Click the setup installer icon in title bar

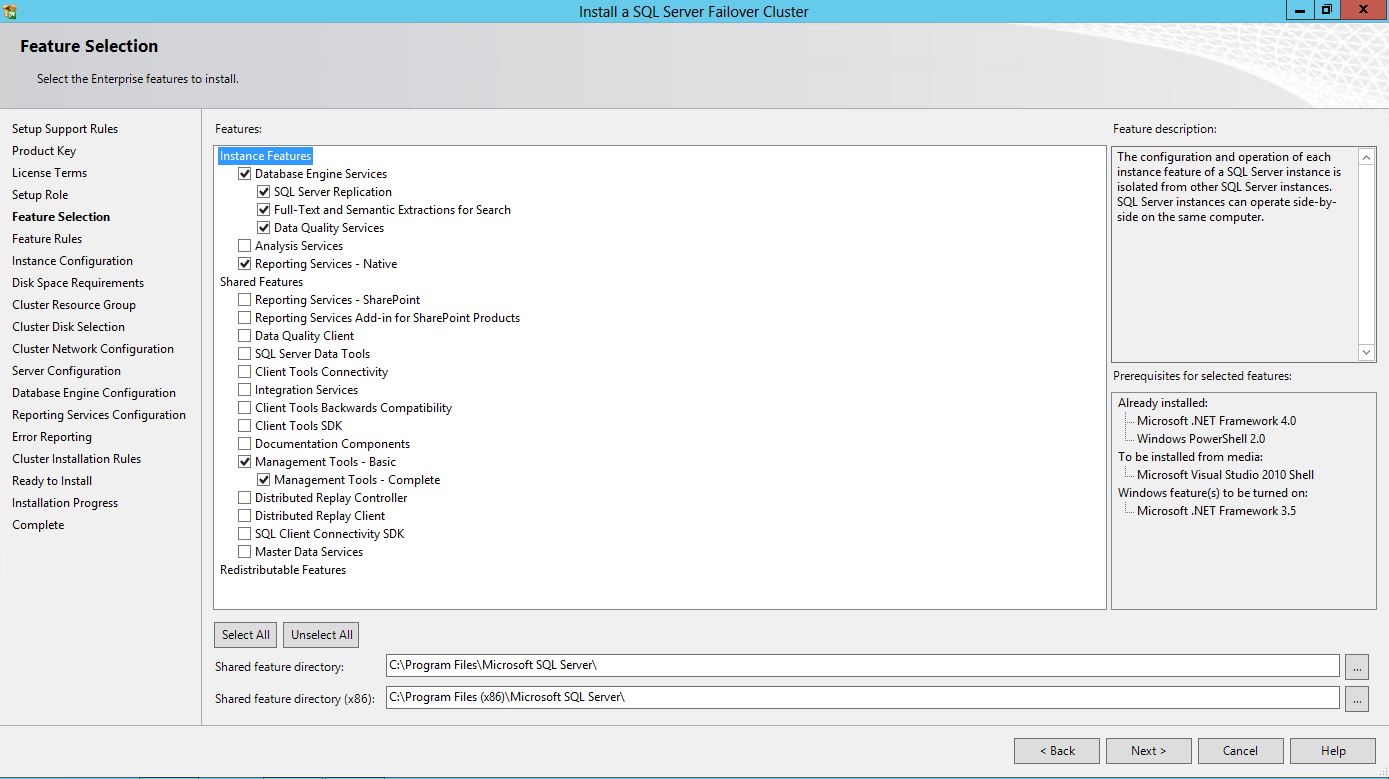pos(10,11)
